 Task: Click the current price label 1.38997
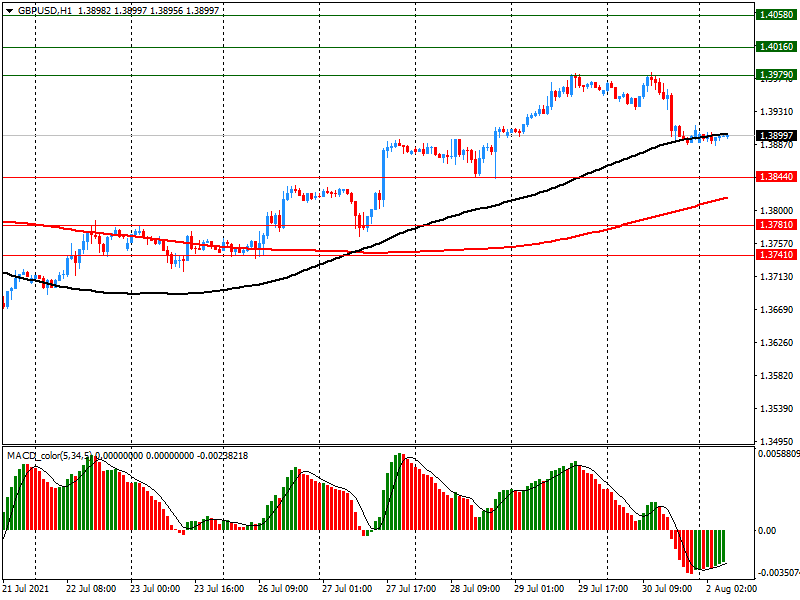click(776, 136)
